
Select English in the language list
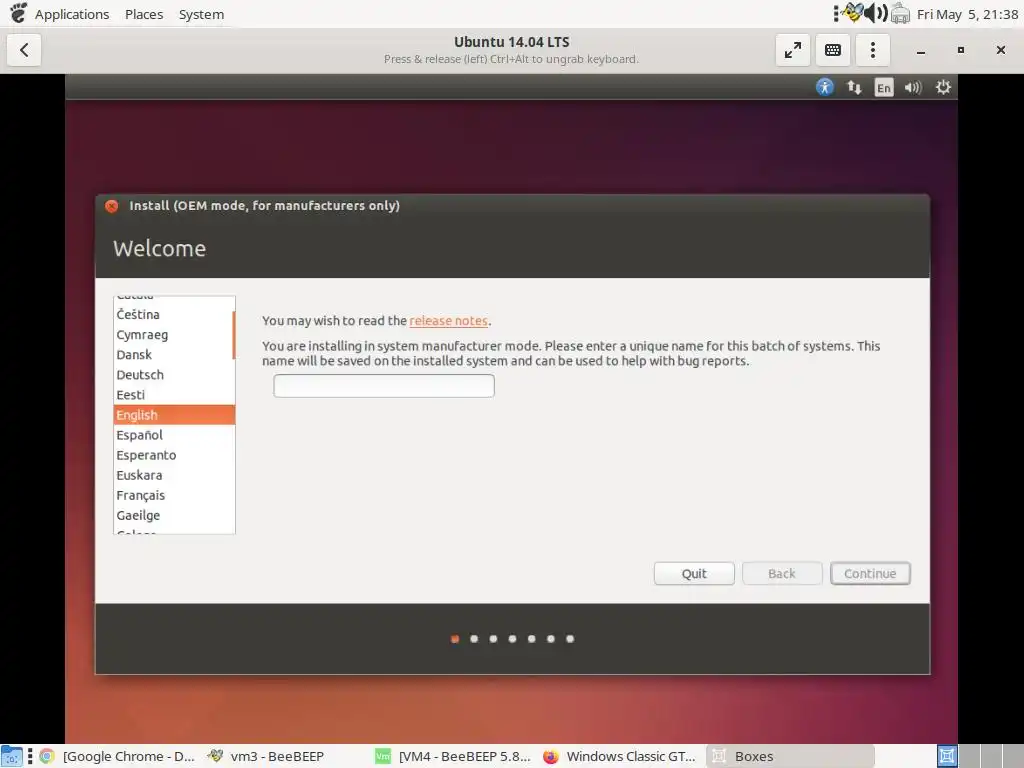tap(174, 415)
